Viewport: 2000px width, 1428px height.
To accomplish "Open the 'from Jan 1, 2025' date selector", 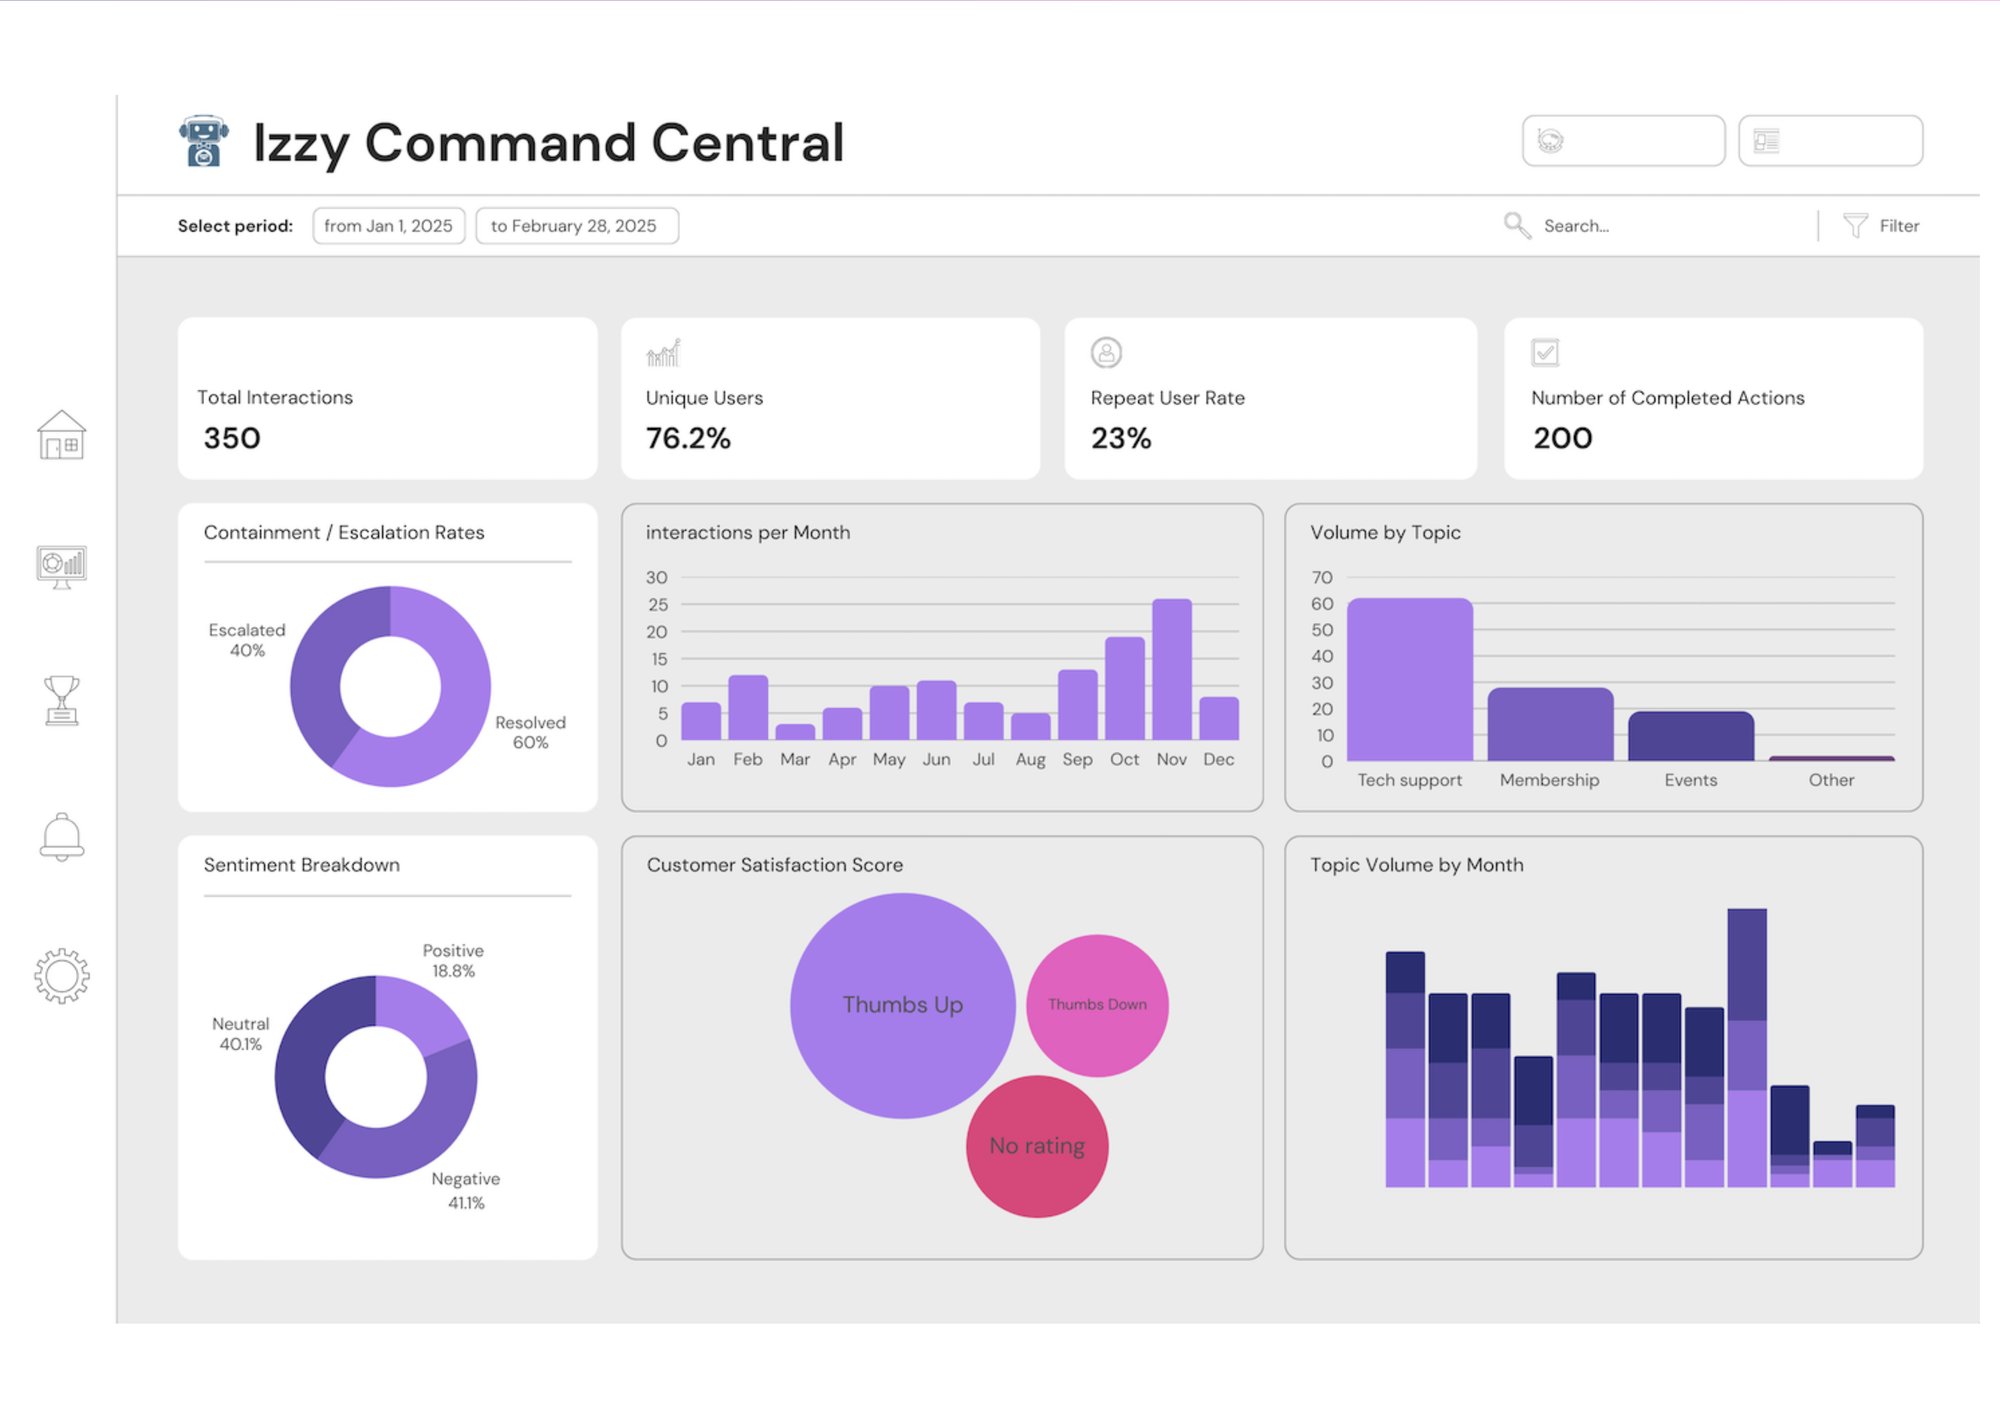I will coord(388,226).
